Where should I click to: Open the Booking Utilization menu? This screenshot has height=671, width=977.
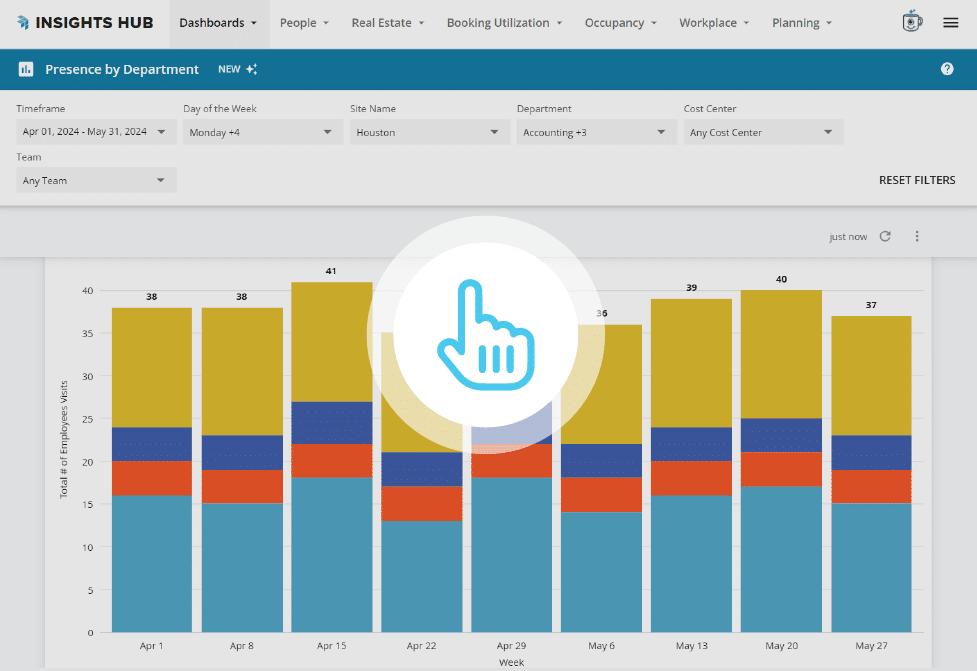504,23
